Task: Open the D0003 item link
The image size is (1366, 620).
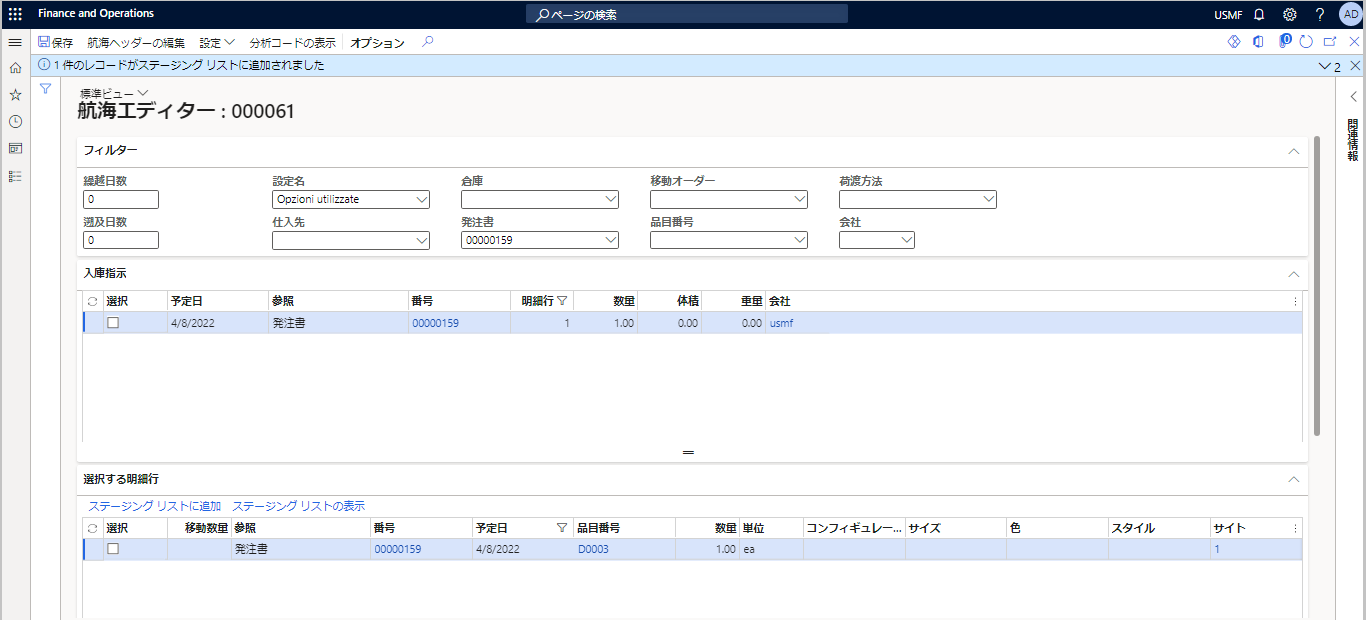Action: tap(593, 549)
